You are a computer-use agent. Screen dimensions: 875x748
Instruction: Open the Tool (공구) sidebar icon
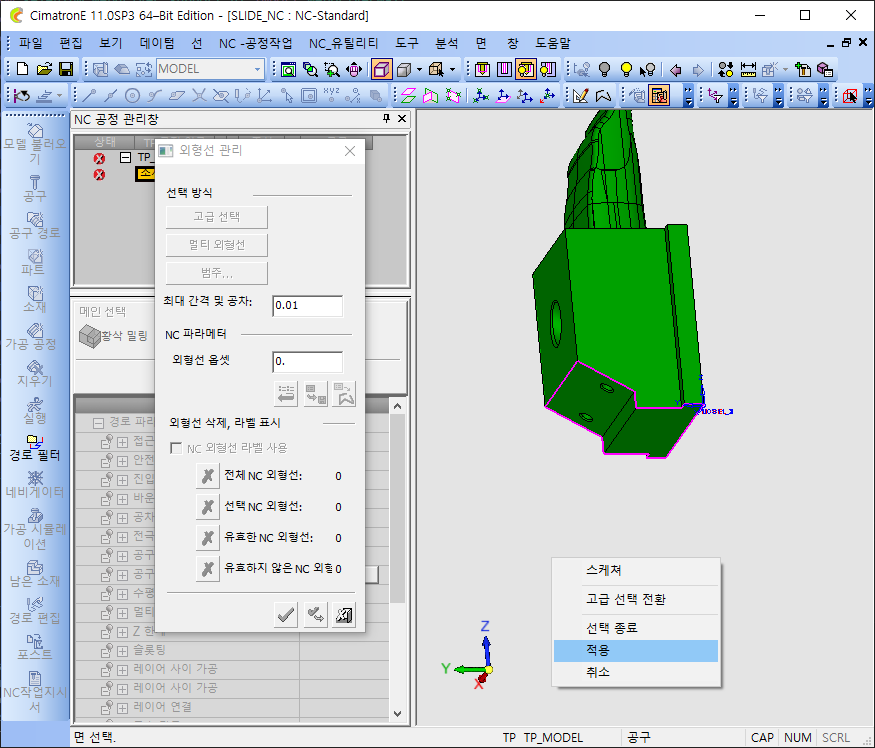(35, 188)
